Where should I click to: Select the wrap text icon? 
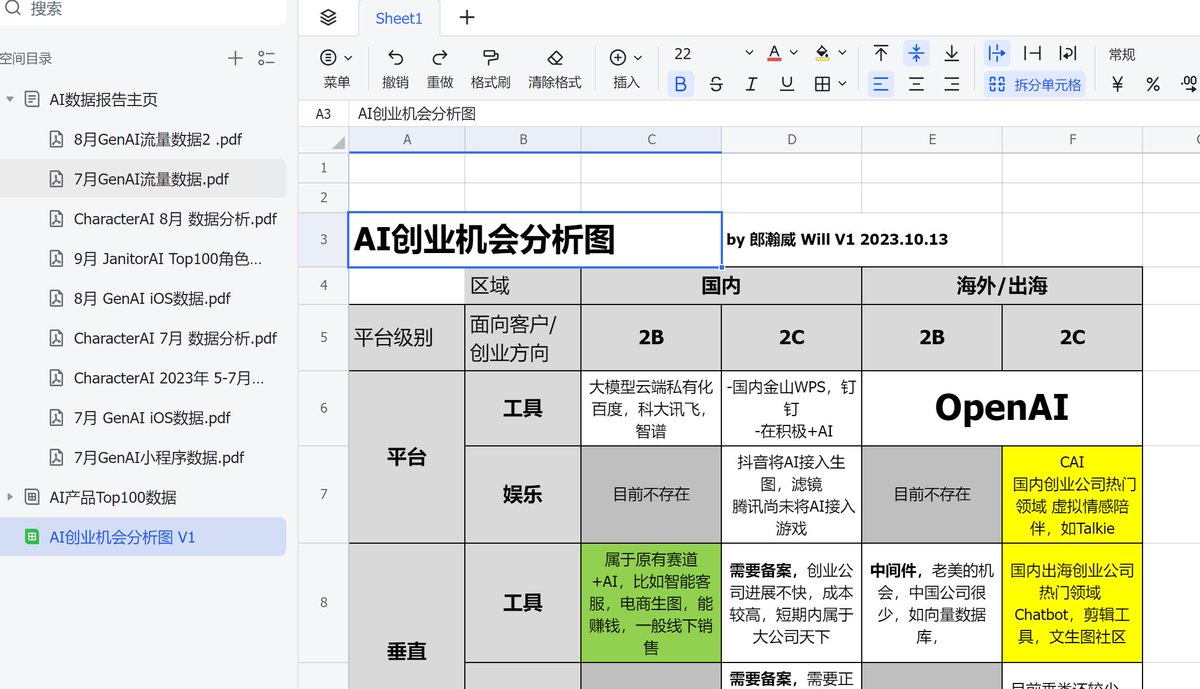point(1068,53)
